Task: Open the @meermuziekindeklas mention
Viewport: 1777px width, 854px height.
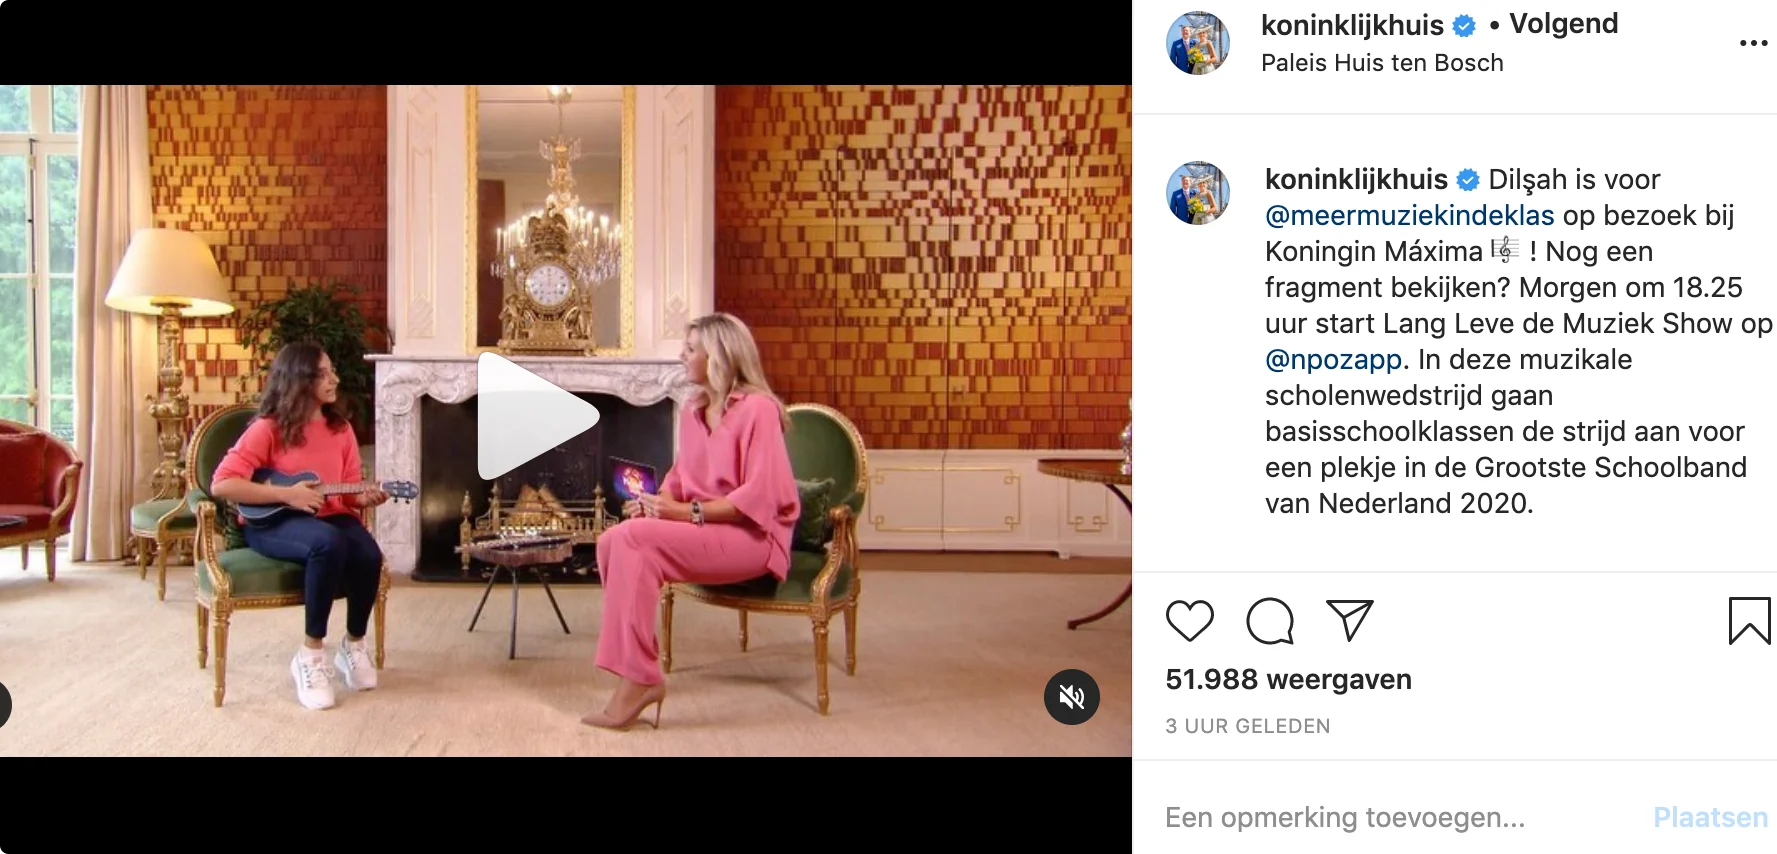Action: (x=1409, y=215)
